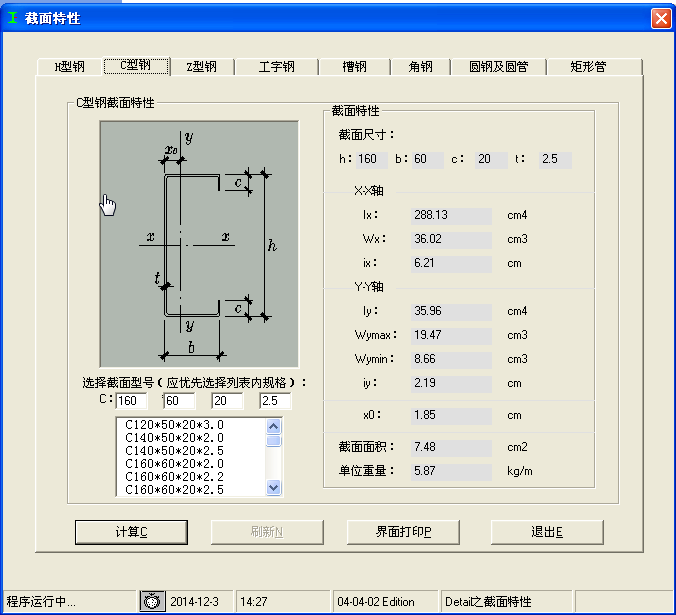Click the iy value 2.19 field

click(451, 384)
